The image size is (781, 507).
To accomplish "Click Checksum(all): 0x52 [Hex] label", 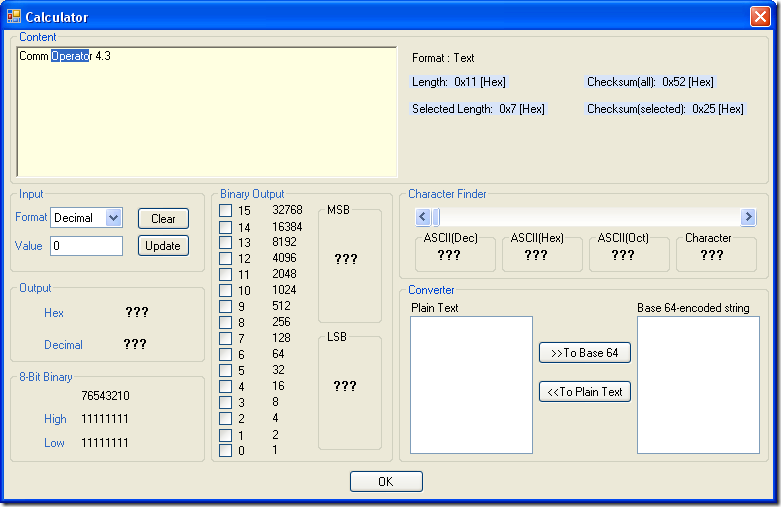I will 650,82.
